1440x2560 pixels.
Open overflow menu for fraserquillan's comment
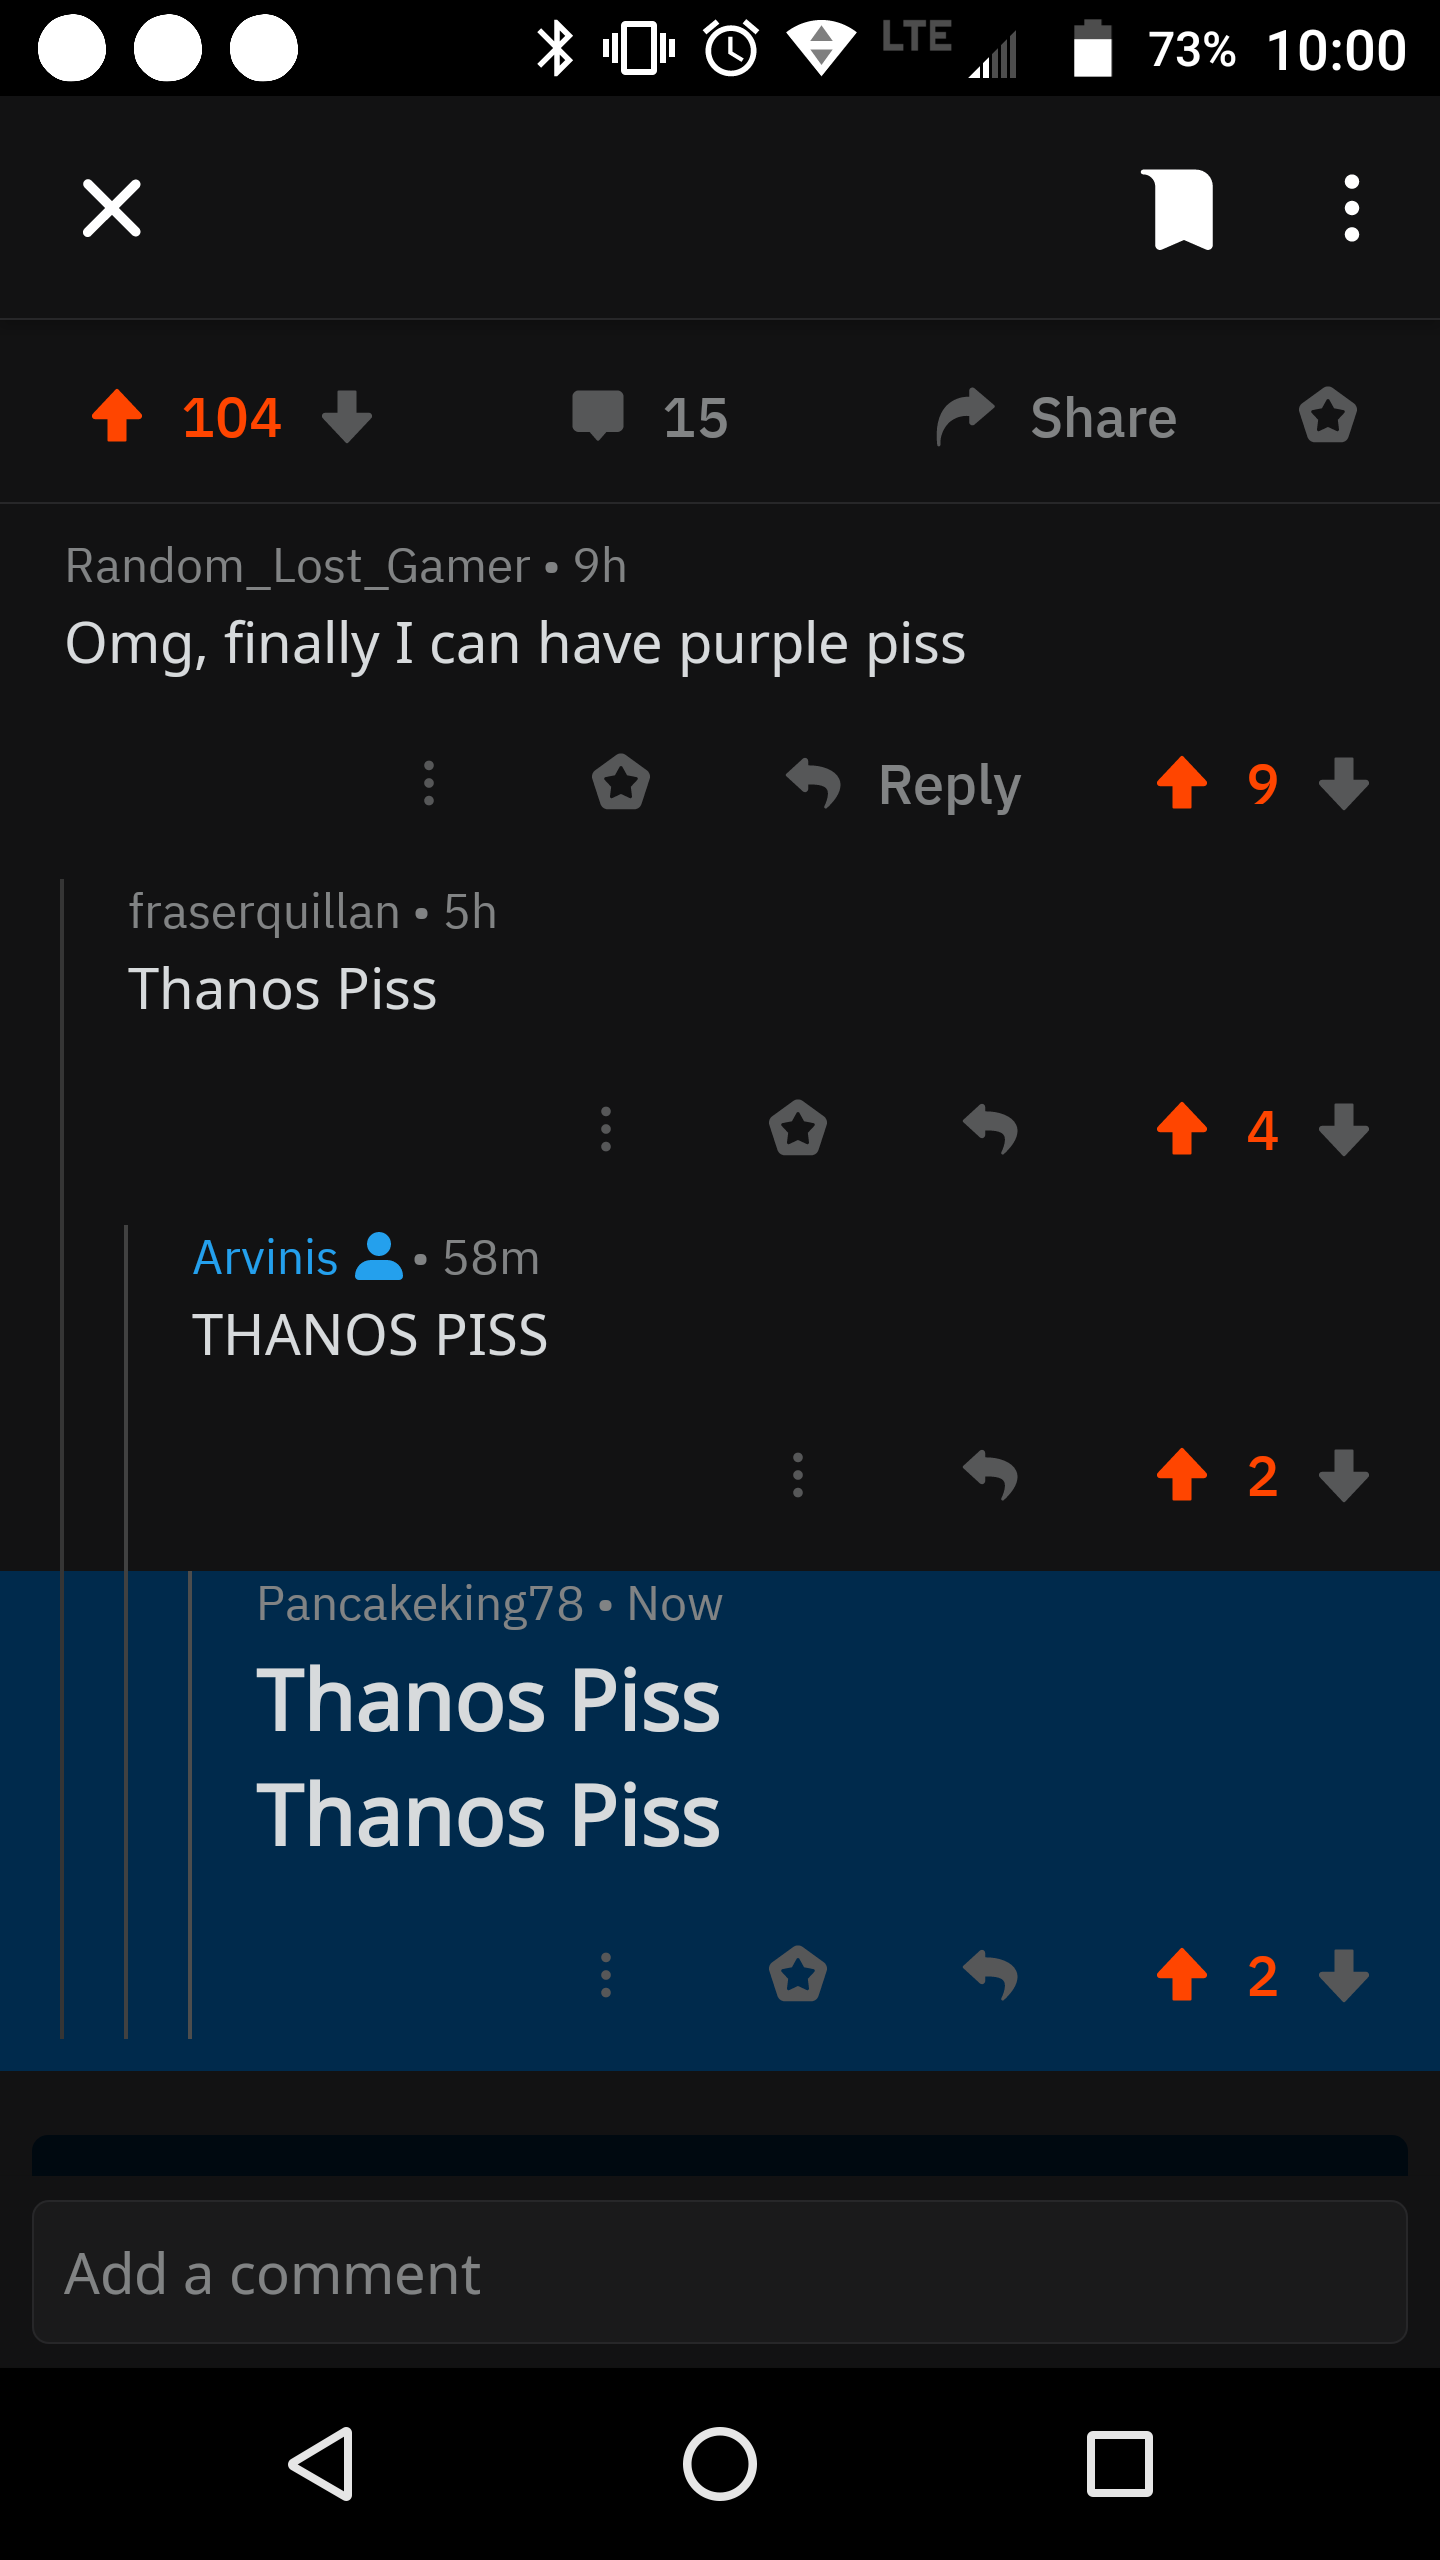click(x=606, y=1128)
